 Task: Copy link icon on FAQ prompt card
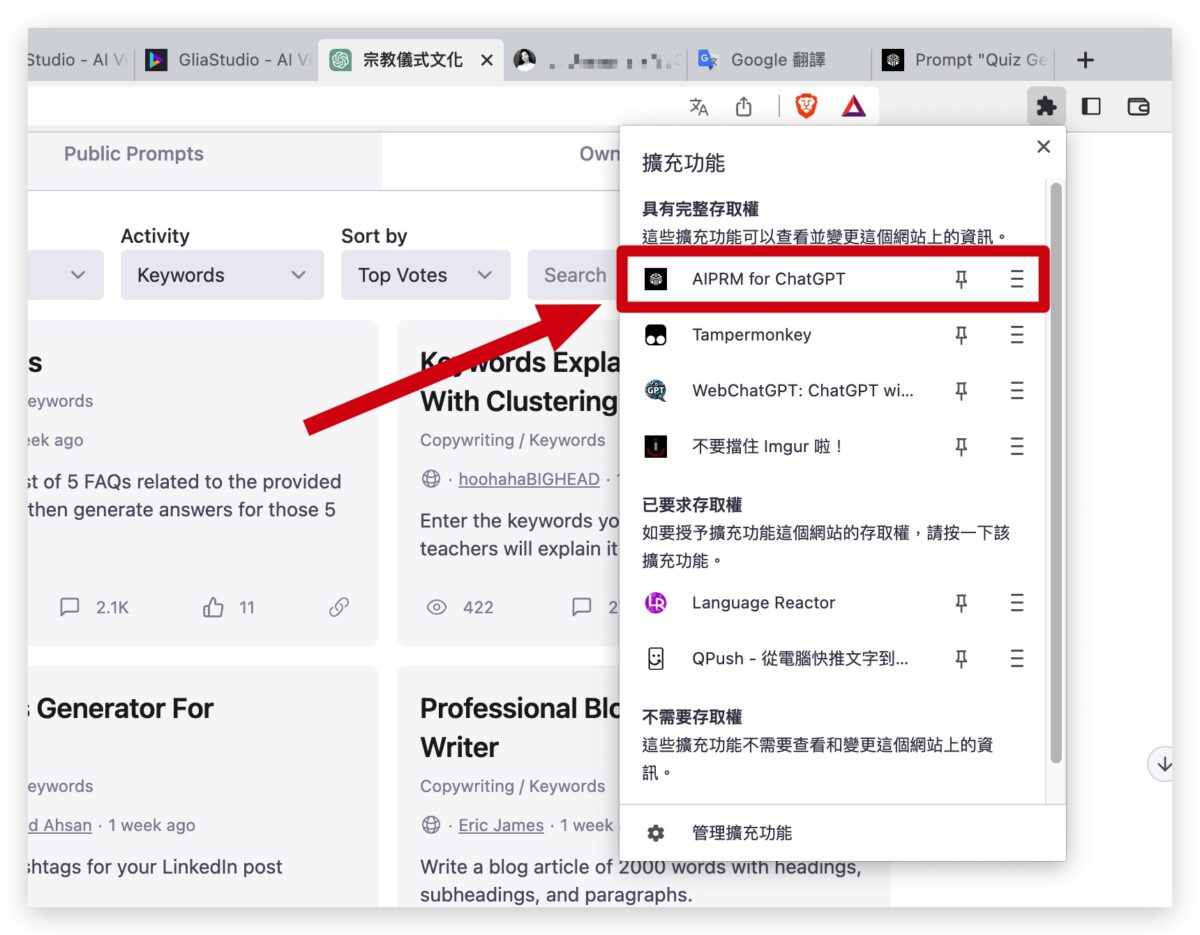tap(339, 607)
